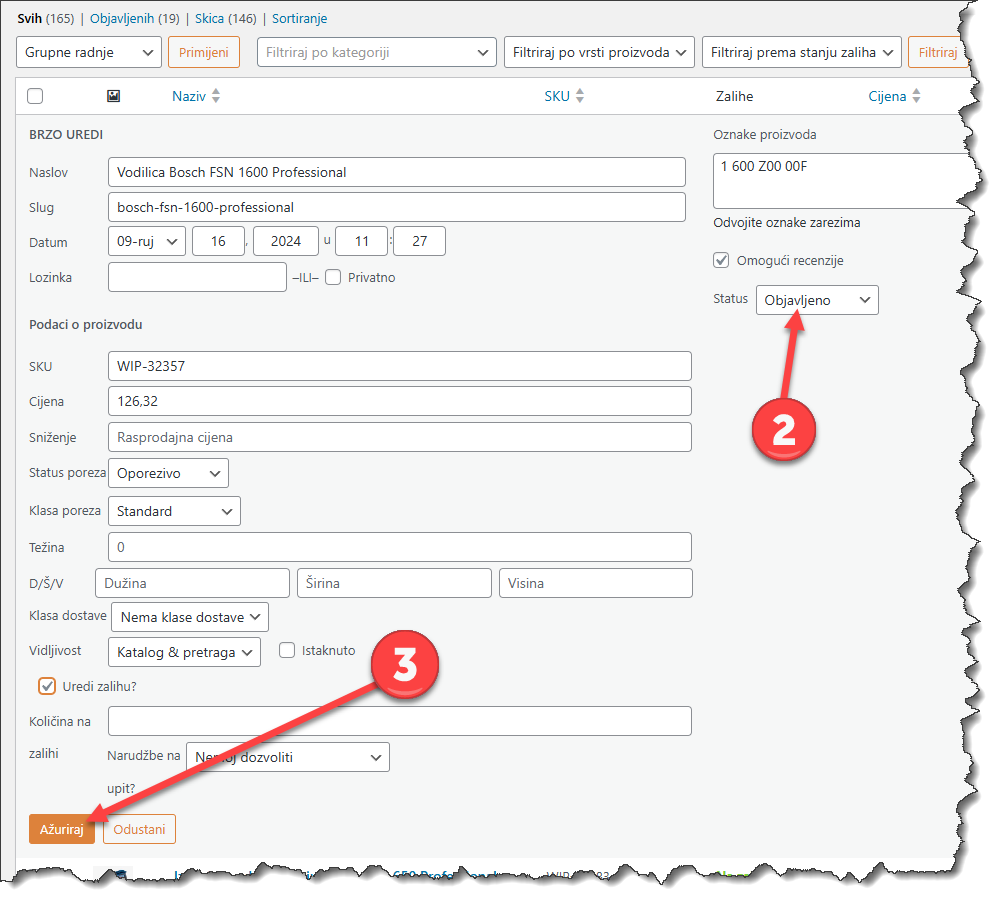The image size is (1002, 907).
Task: Open the Grupne radnje dropdown
Action: point(89,52)
